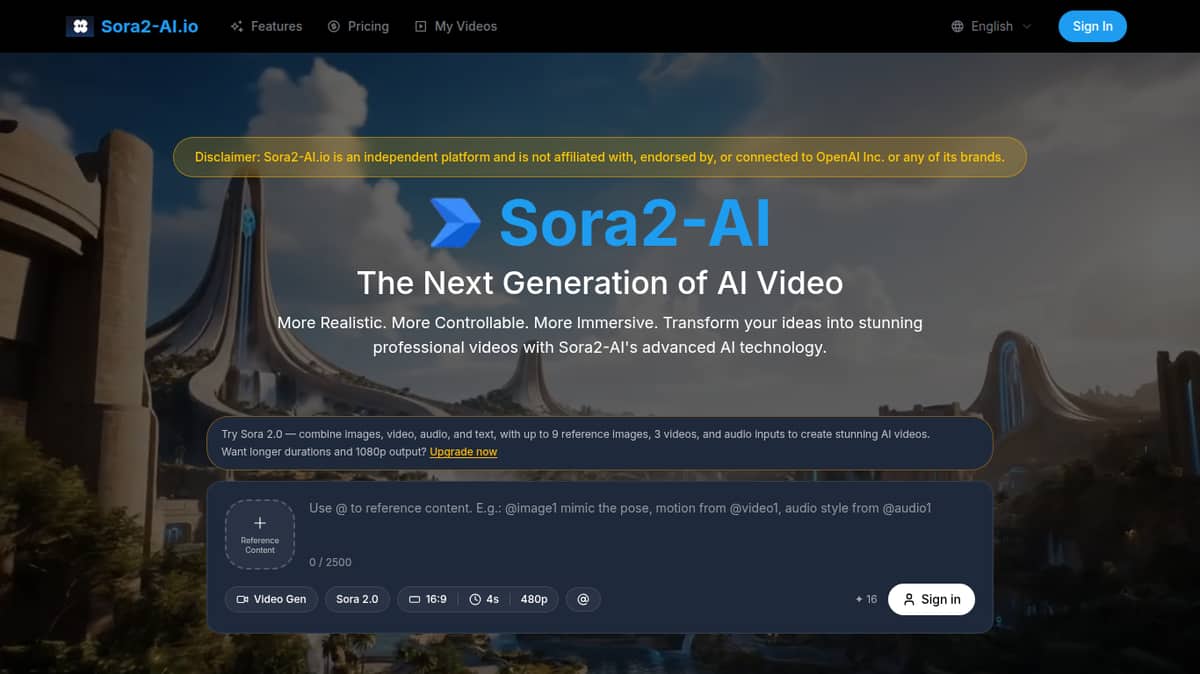Change the 16:9 aspect ratio setting
This screenshot has height=674, width=1200.
coord(428,599)
